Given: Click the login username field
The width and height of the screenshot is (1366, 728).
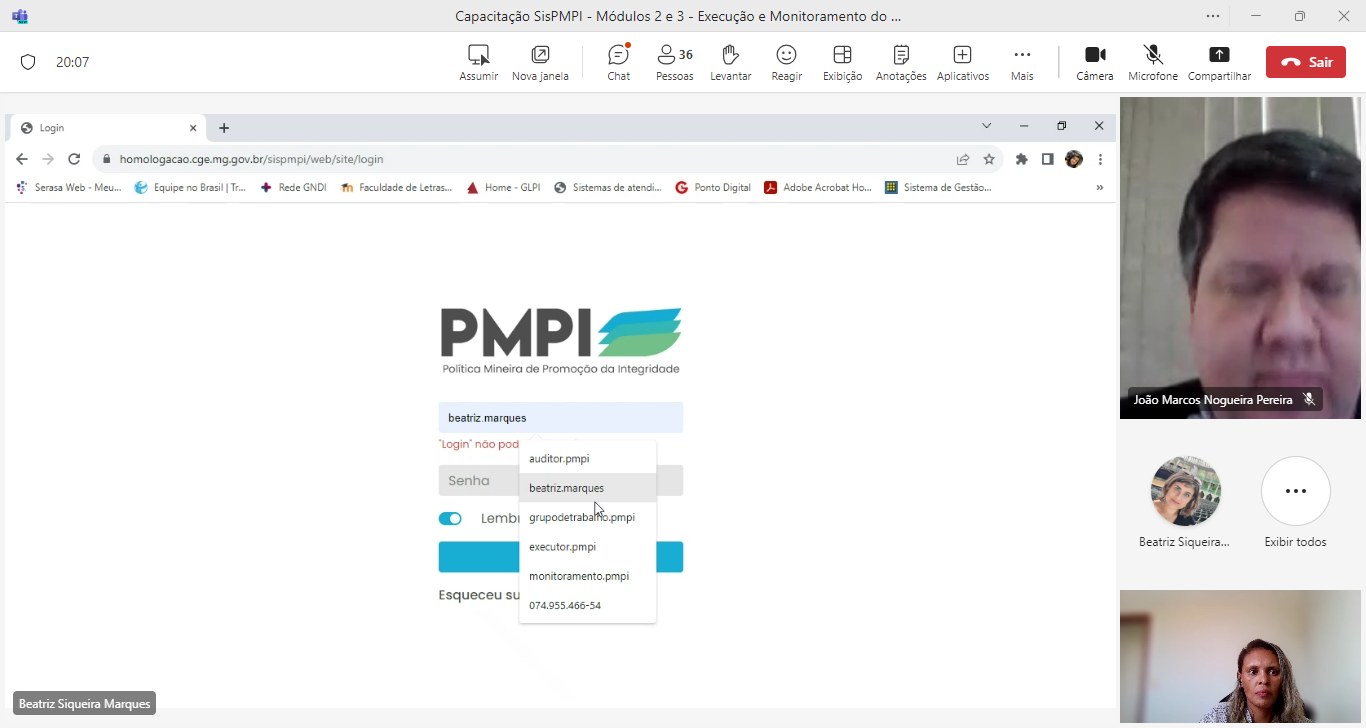Looking at the screenshot, I should tap(561, 418).
